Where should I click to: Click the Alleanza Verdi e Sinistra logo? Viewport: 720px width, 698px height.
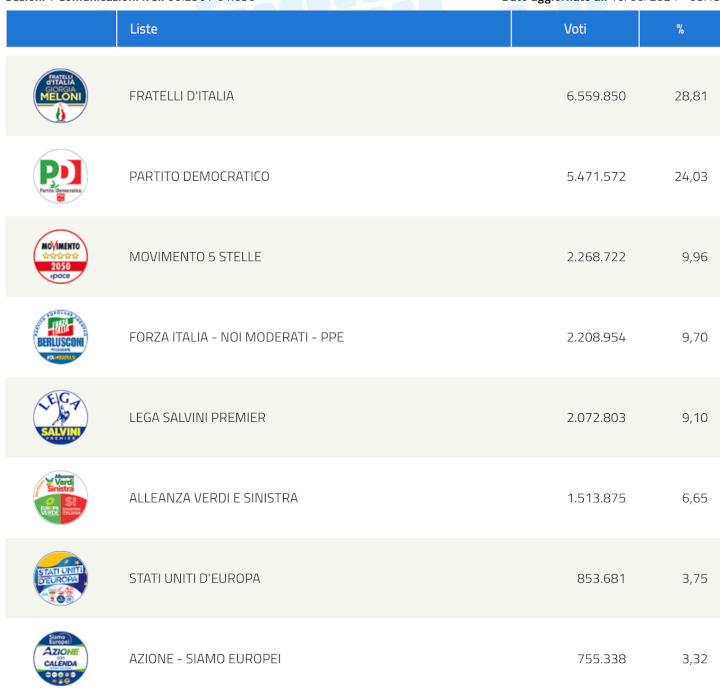[60, 498]
